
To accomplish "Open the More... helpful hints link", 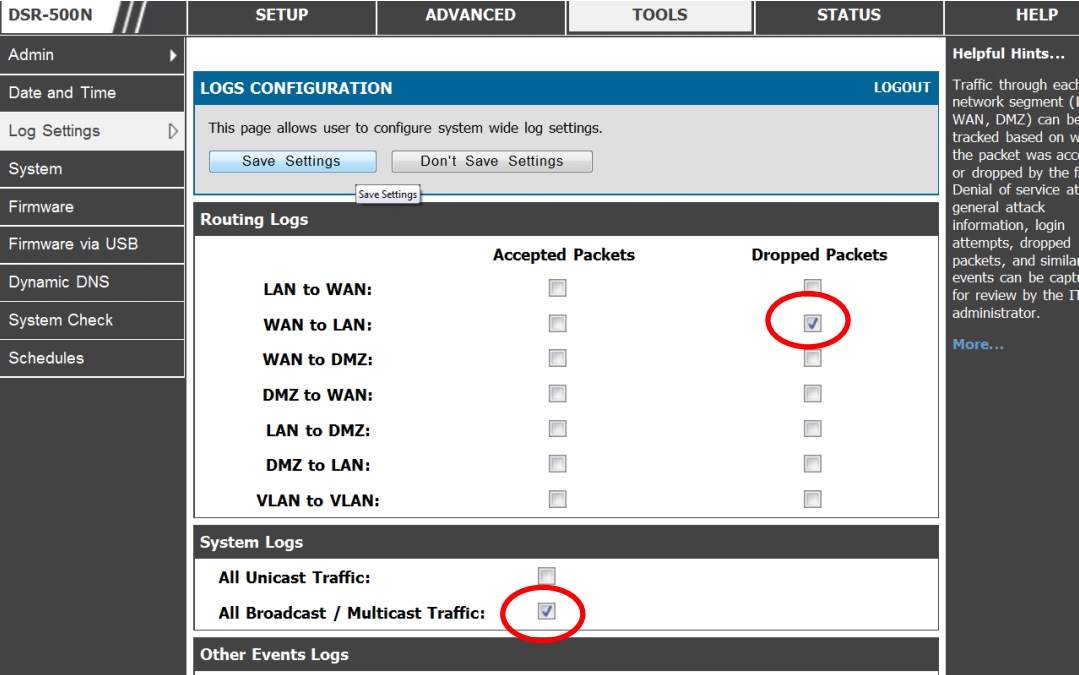I will coord(977,345).
